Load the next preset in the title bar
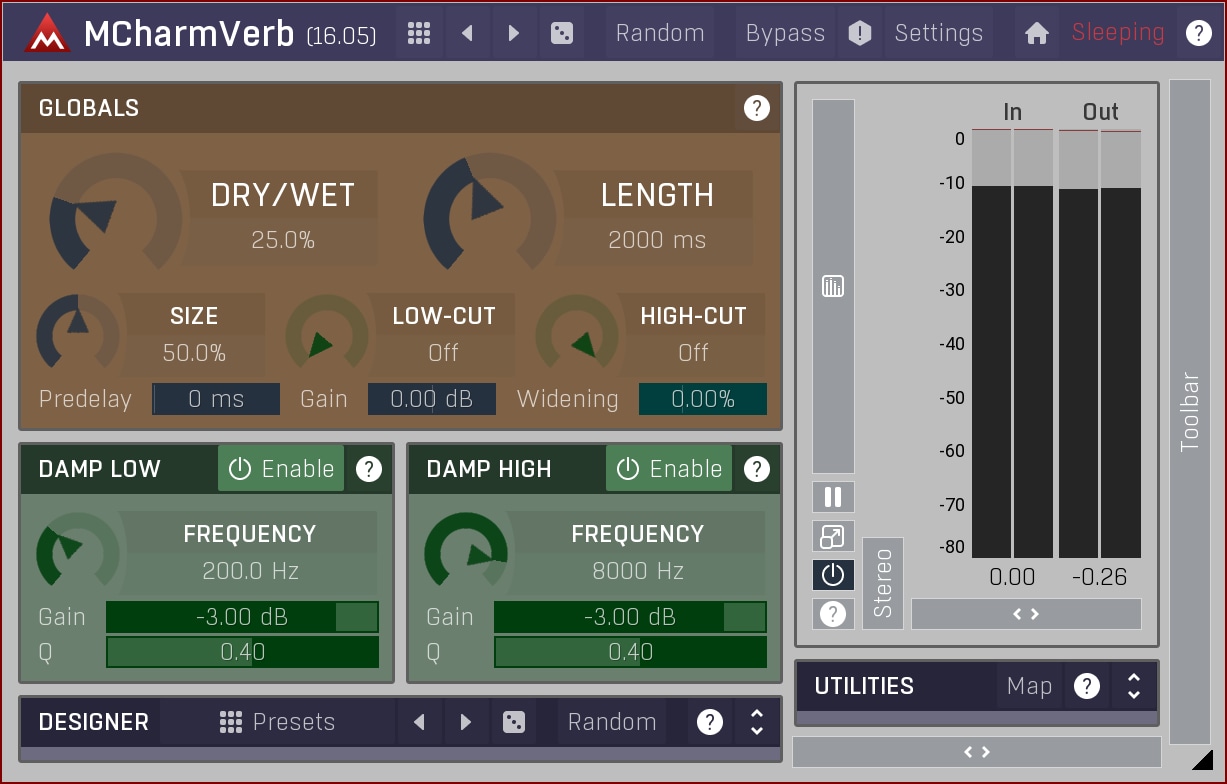 (x=513, y=33)
